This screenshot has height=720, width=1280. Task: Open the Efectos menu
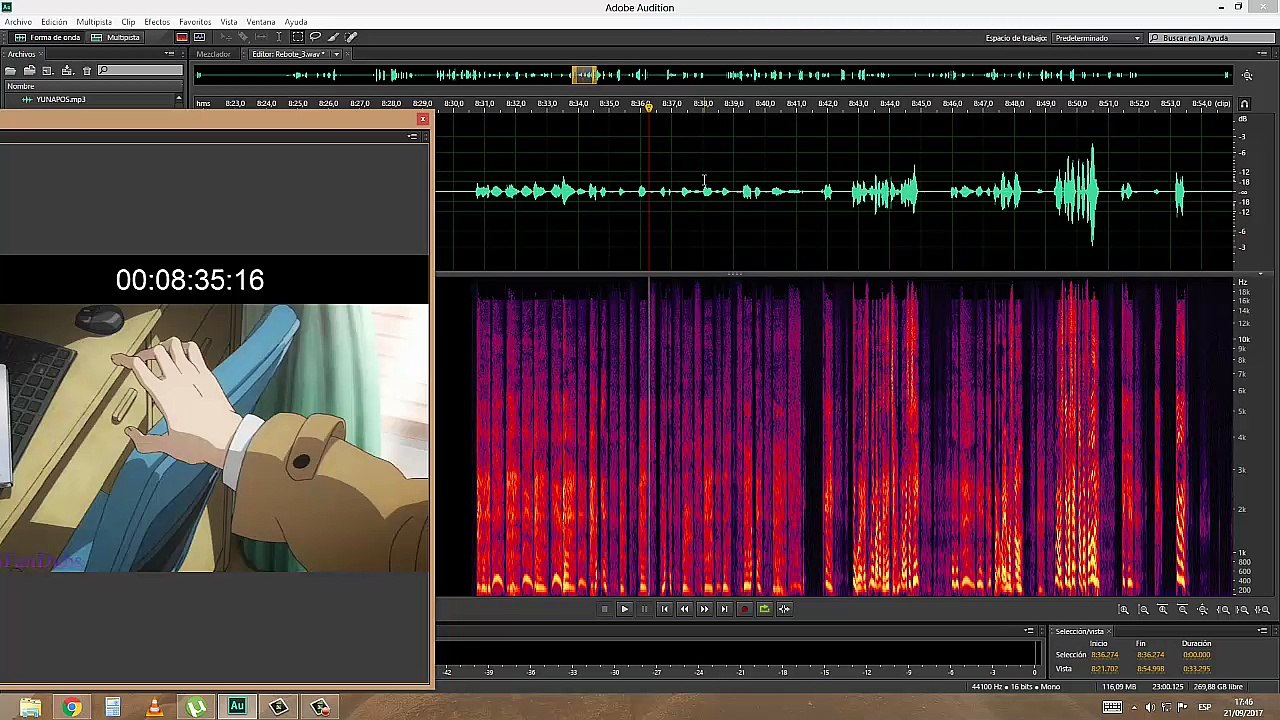pos(157,22)
